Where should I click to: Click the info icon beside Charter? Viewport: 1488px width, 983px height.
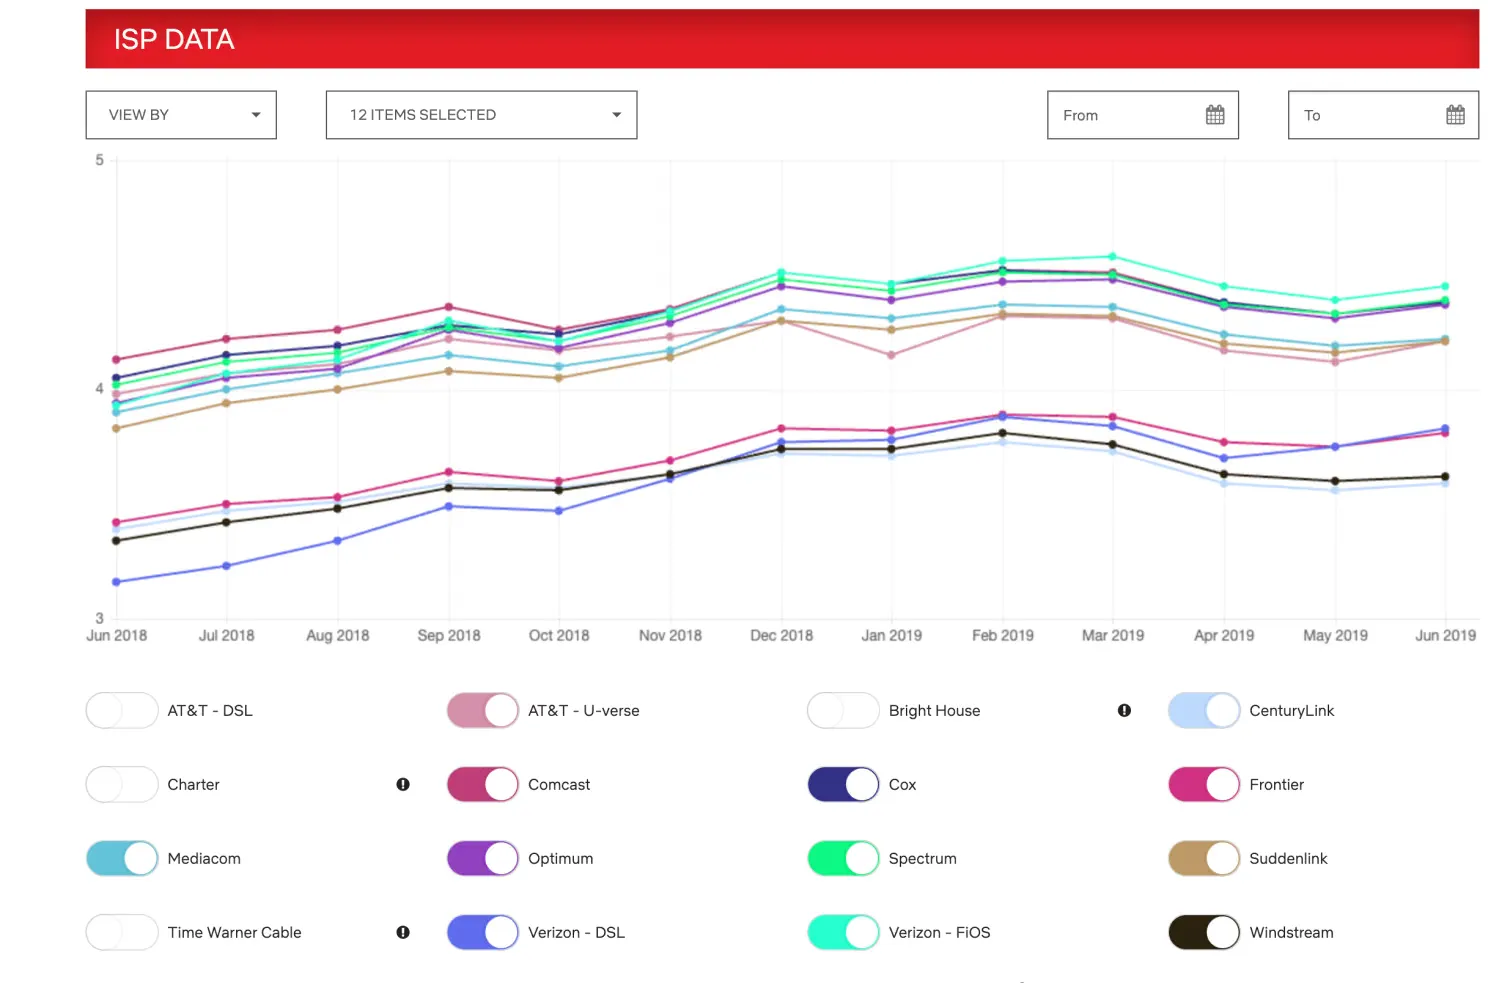point(403,785)
